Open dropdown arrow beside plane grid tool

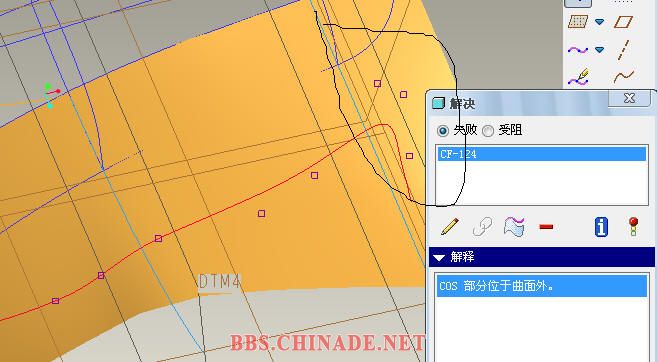point(600,22)
